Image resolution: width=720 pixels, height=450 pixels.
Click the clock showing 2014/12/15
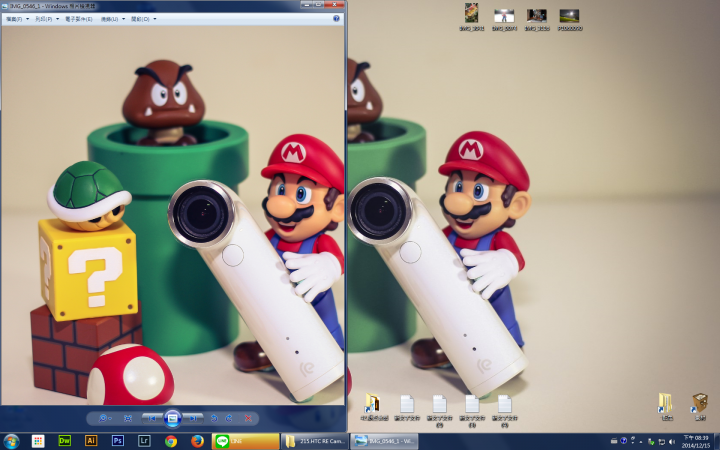696,441
